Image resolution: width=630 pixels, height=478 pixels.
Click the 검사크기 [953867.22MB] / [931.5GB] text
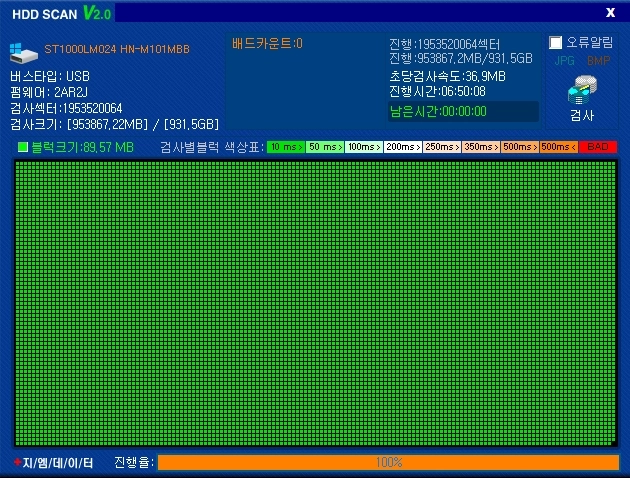point(115,125)
